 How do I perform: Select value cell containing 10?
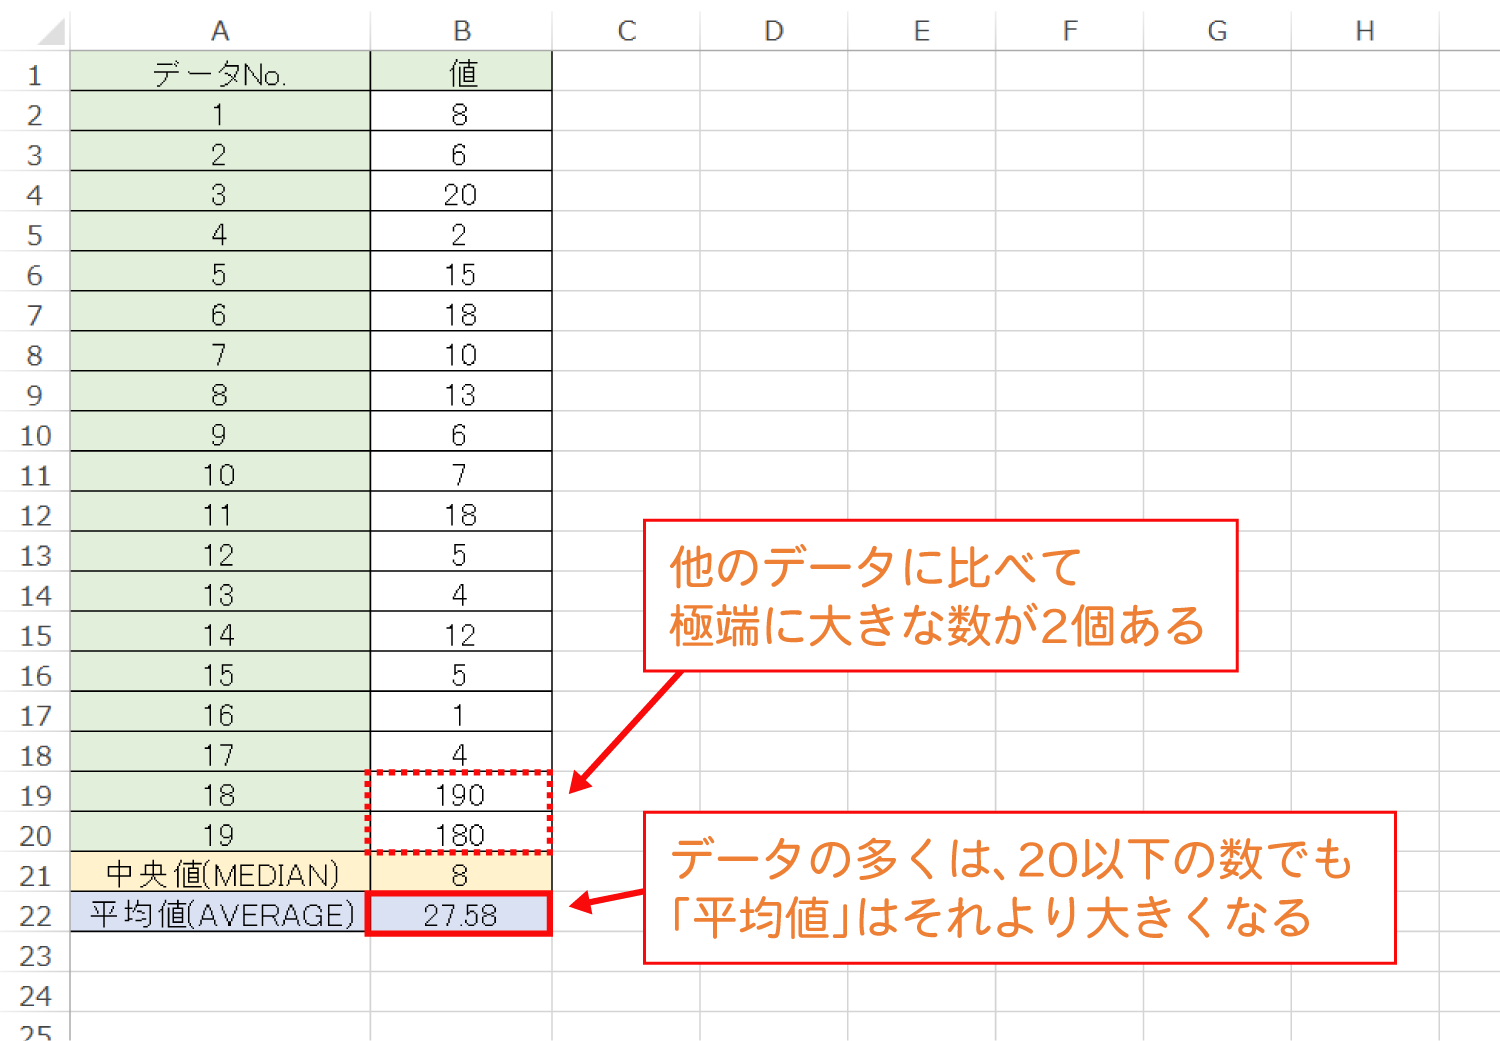click(461, 352)
